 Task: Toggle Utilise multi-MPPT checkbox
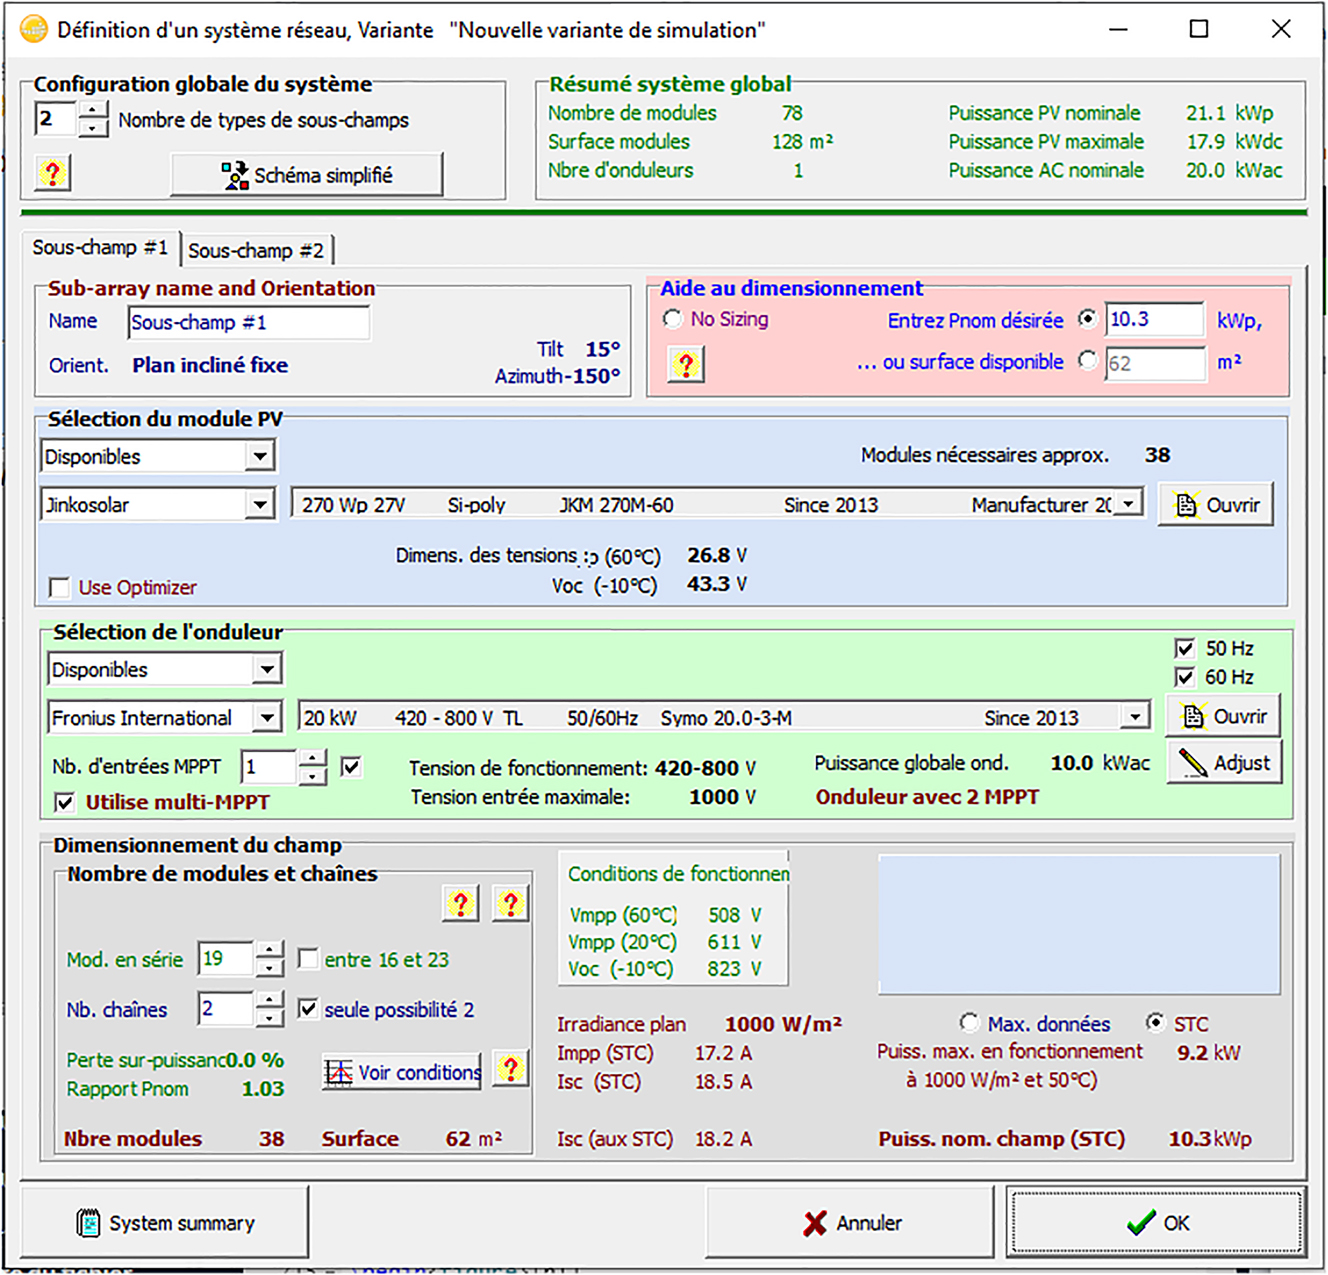coord(64,802)
